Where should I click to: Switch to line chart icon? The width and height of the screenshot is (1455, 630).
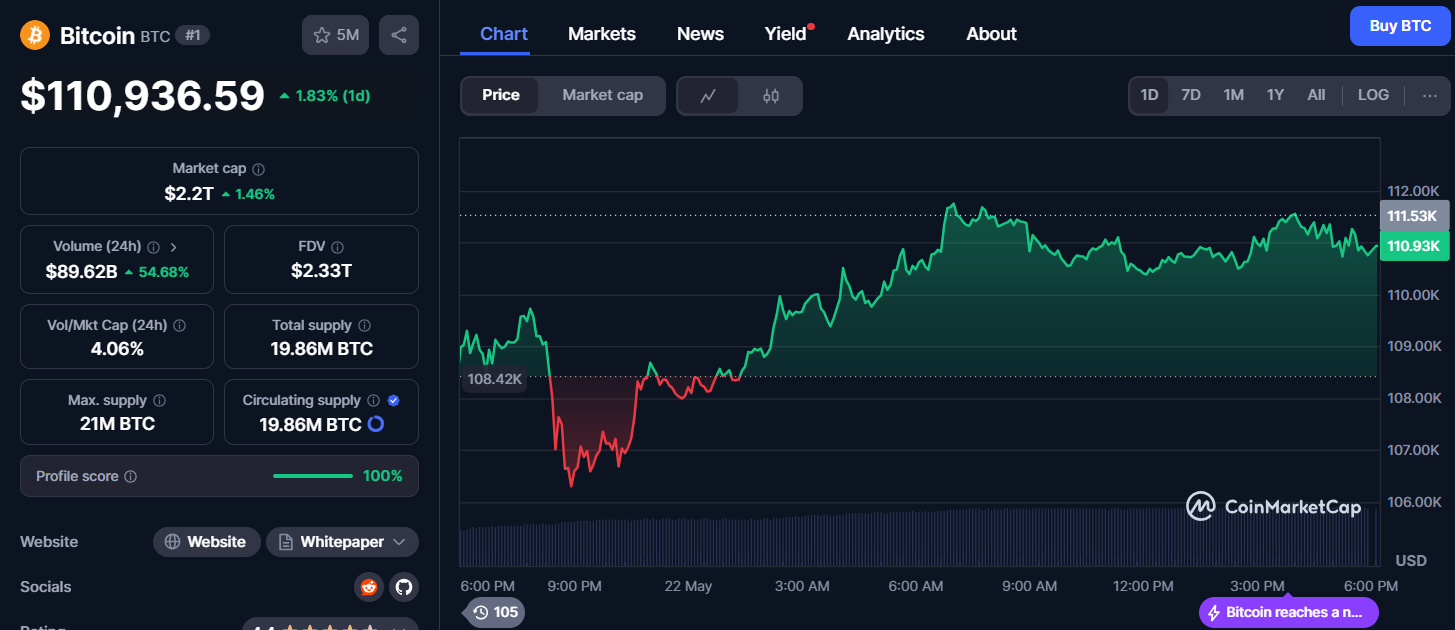tap(708, 96)
